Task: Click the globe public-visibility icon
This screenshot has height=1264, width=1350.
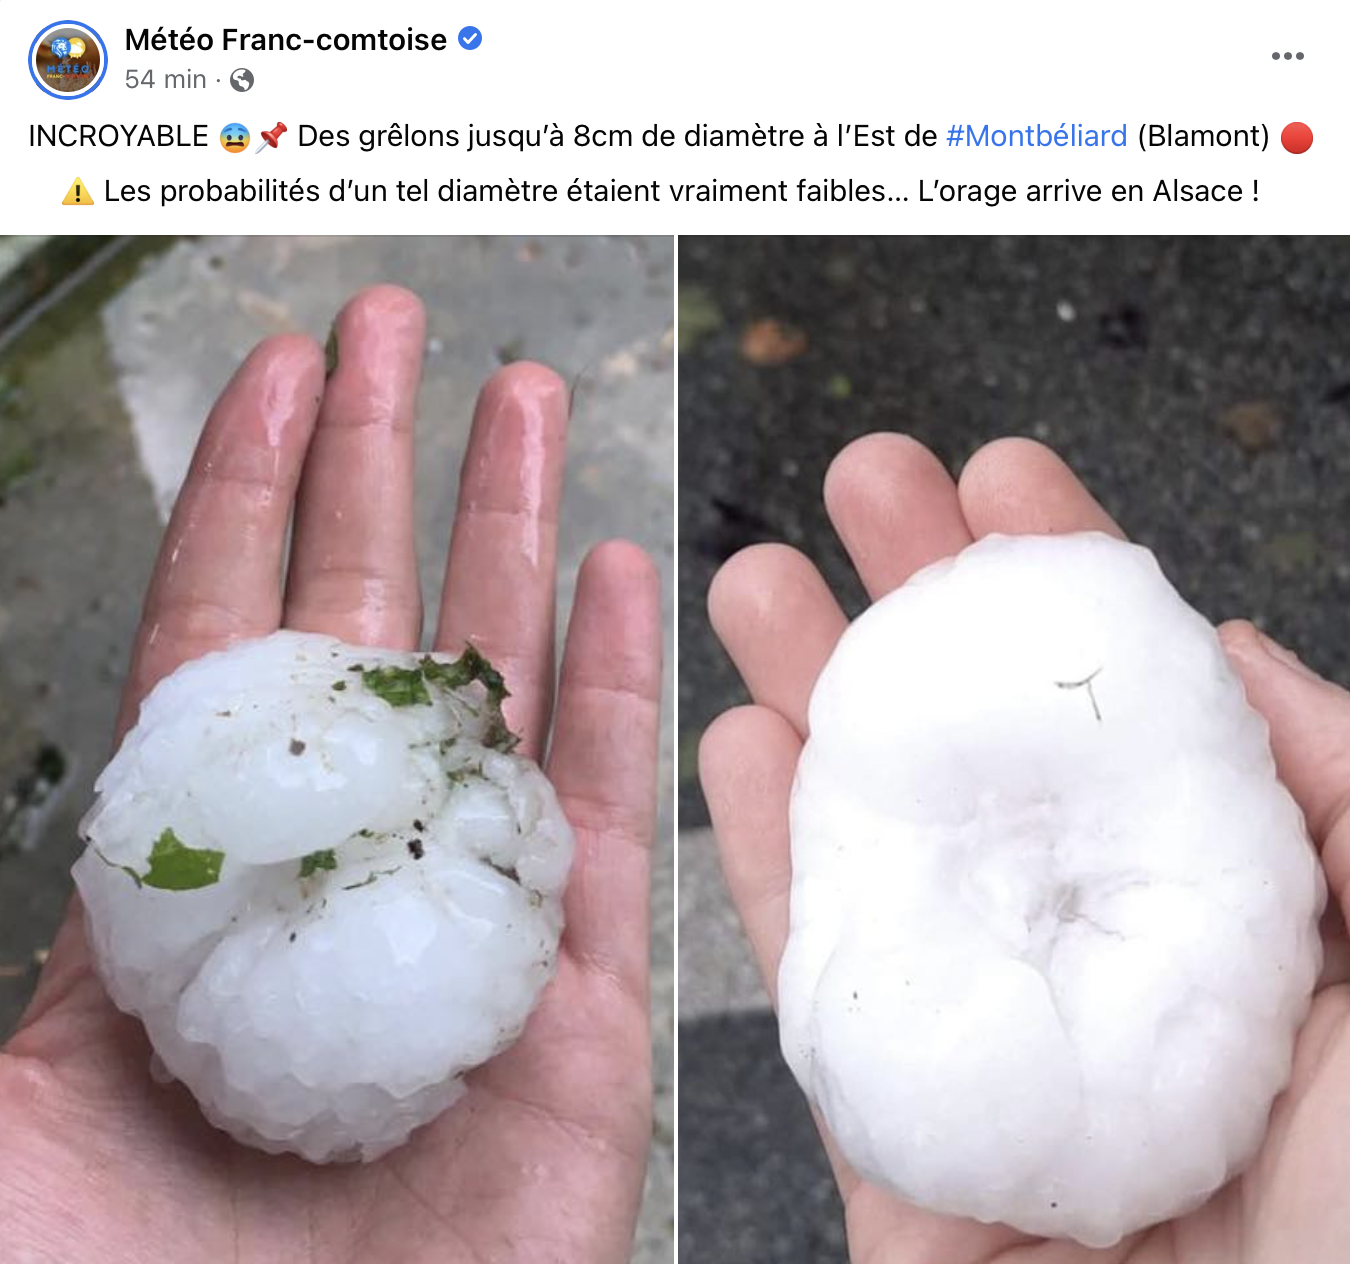Action: [242, 80]
